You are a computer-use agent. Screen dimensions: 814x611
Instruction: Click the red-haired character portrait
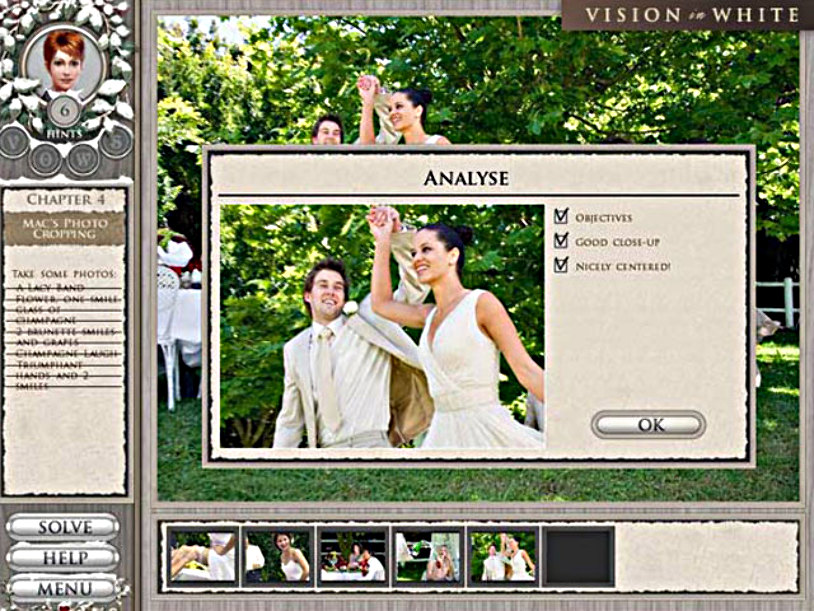64,61
